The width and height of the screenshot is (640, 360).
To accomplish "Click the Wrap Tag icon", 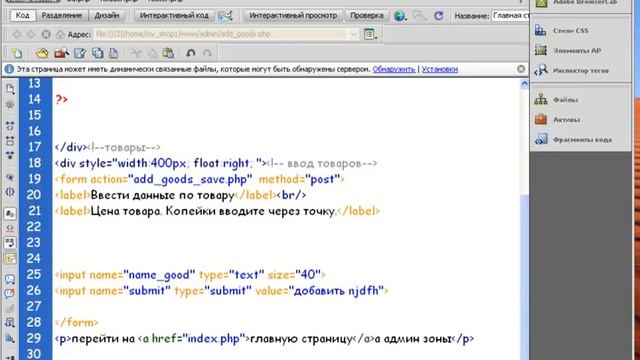I will pyautogui.click(x=10, y=308).
